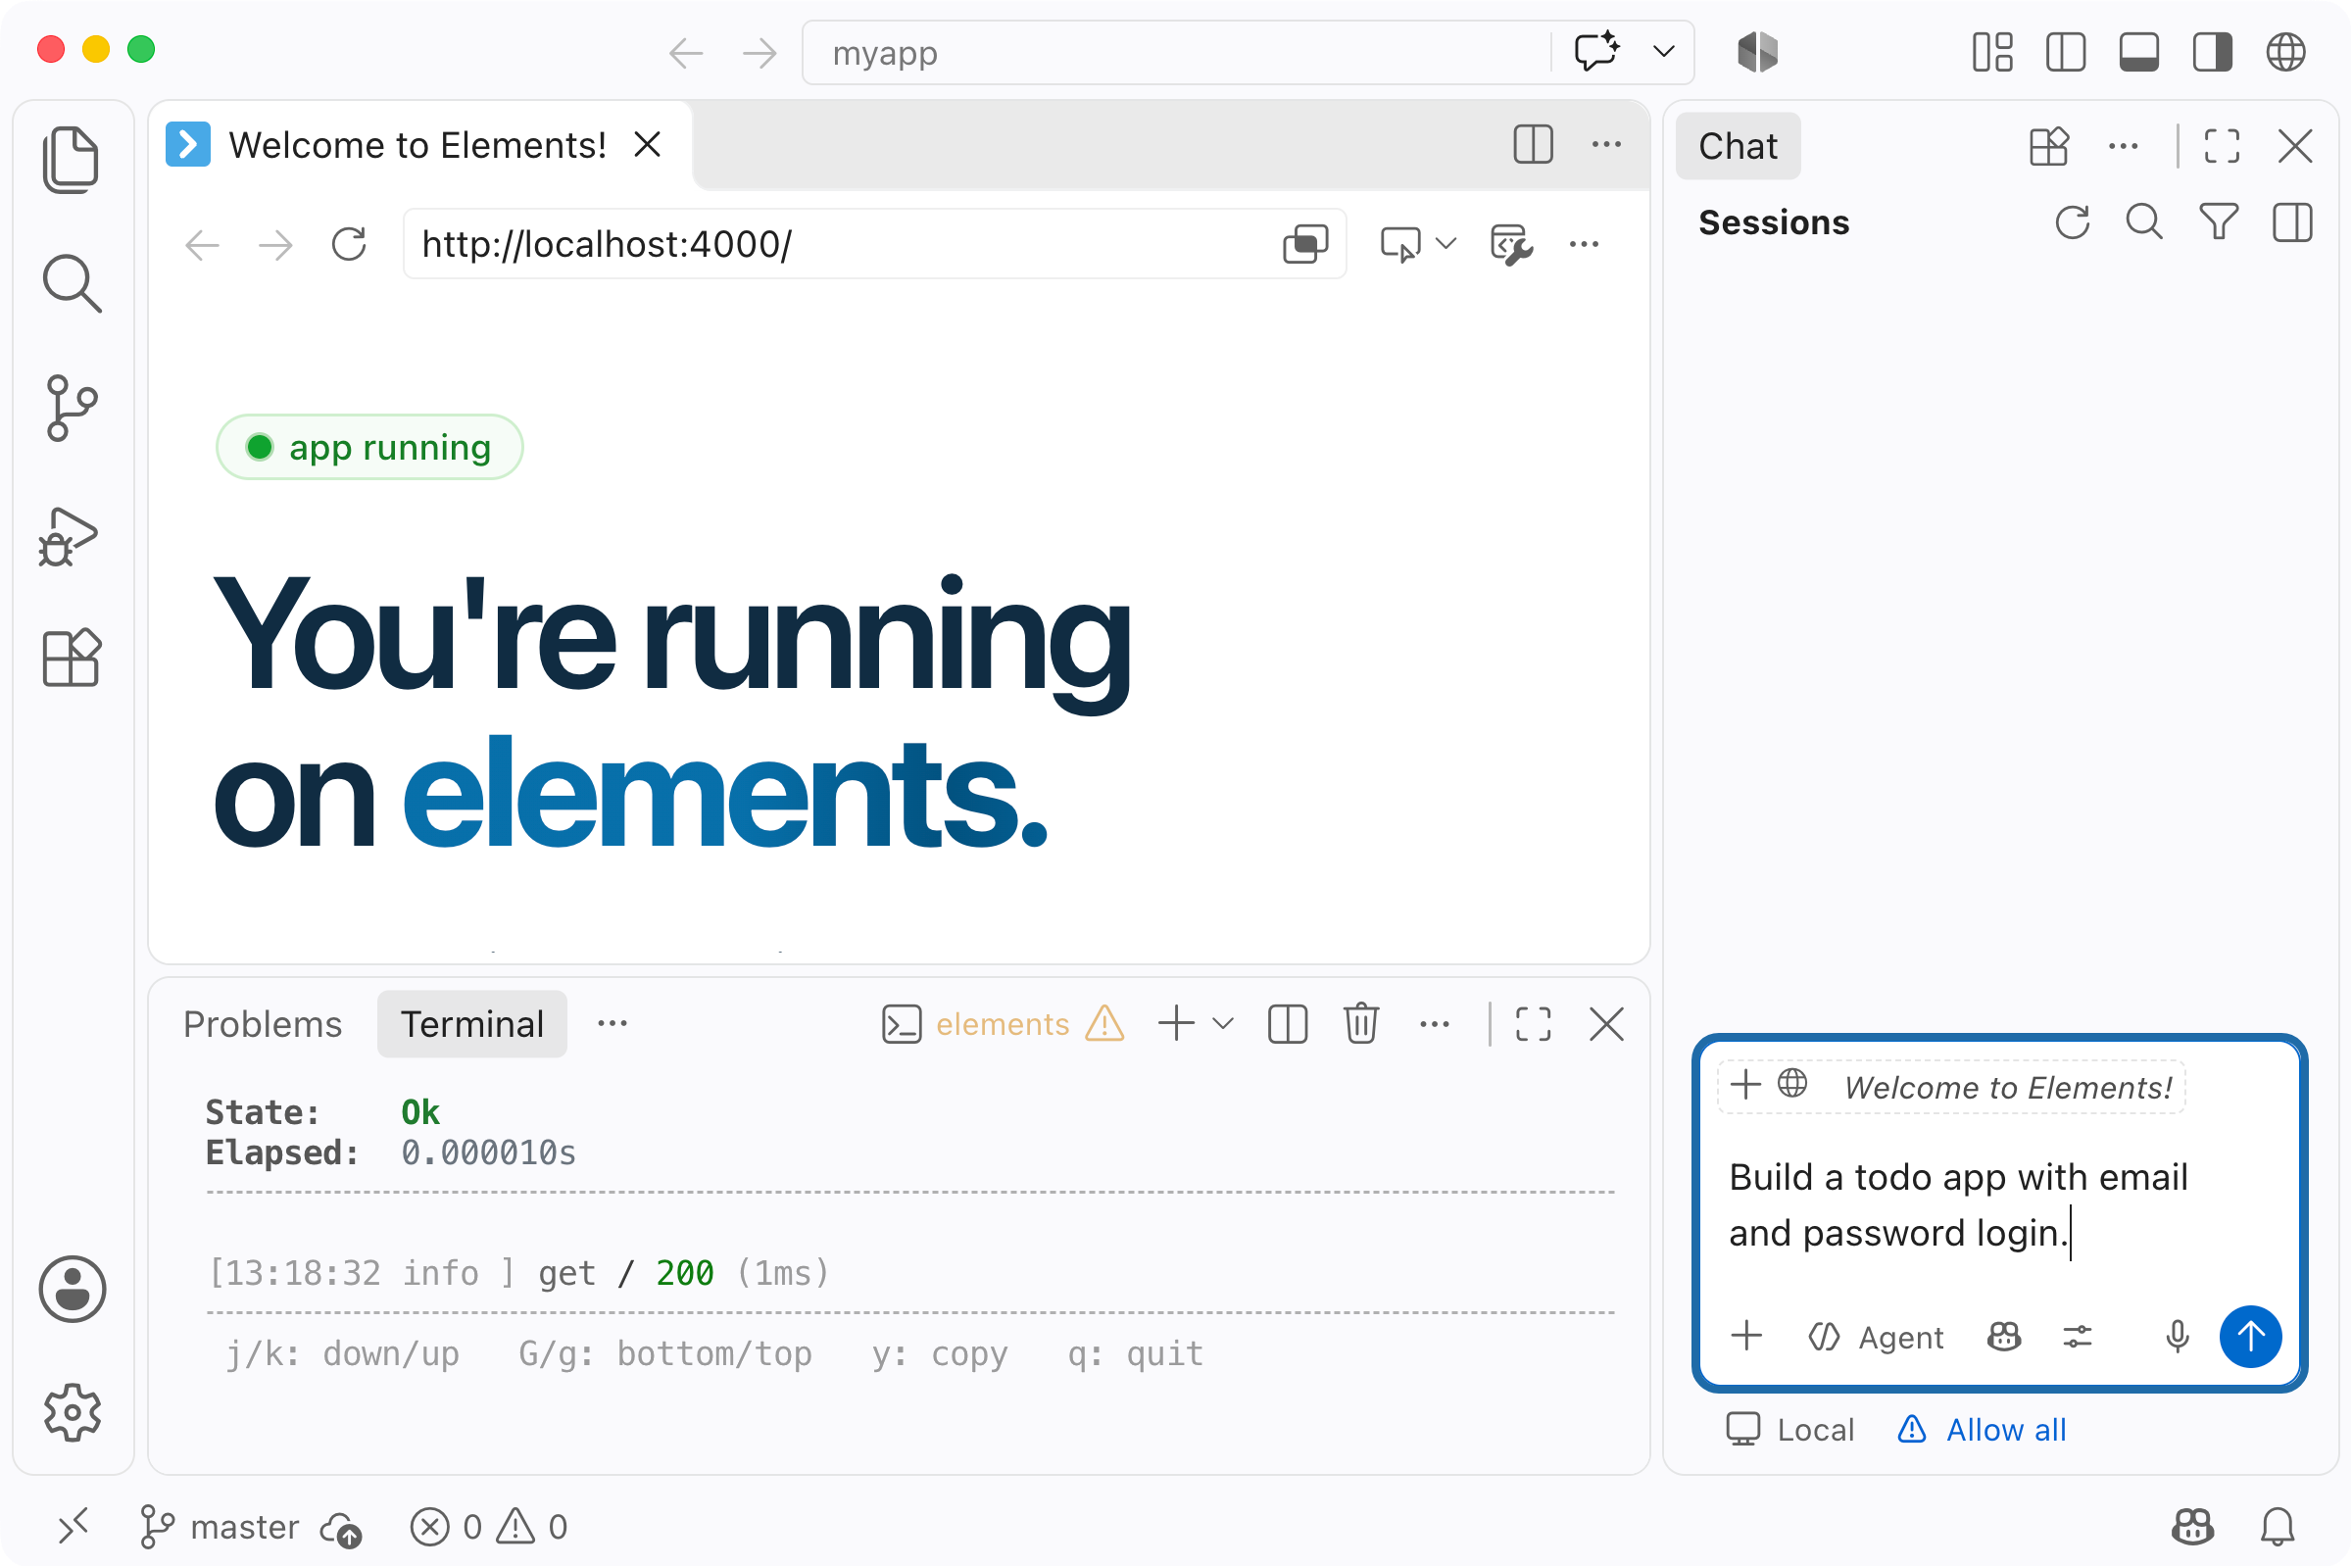Open Run and Debug view
Viewport: 2352px width, 1568px height.
[x=69, y=537]
